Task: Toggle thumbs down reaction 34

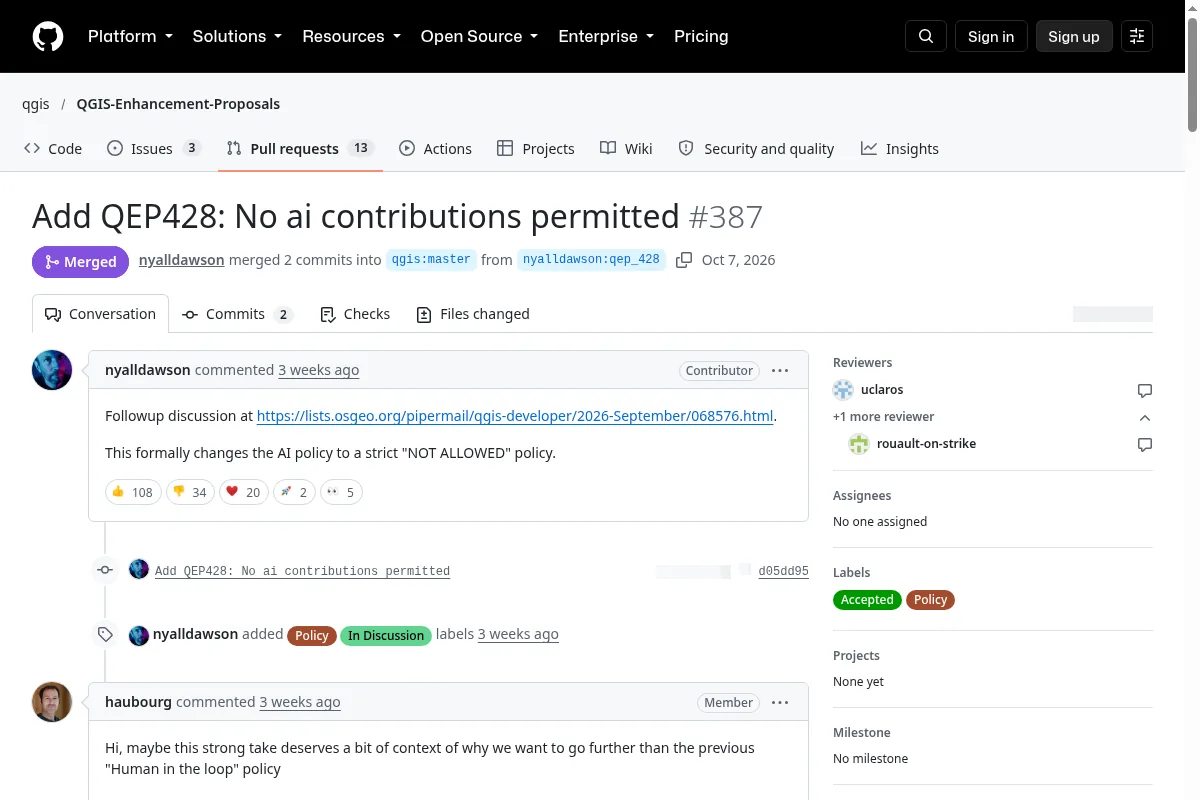Action: click(x=190, y=492)
